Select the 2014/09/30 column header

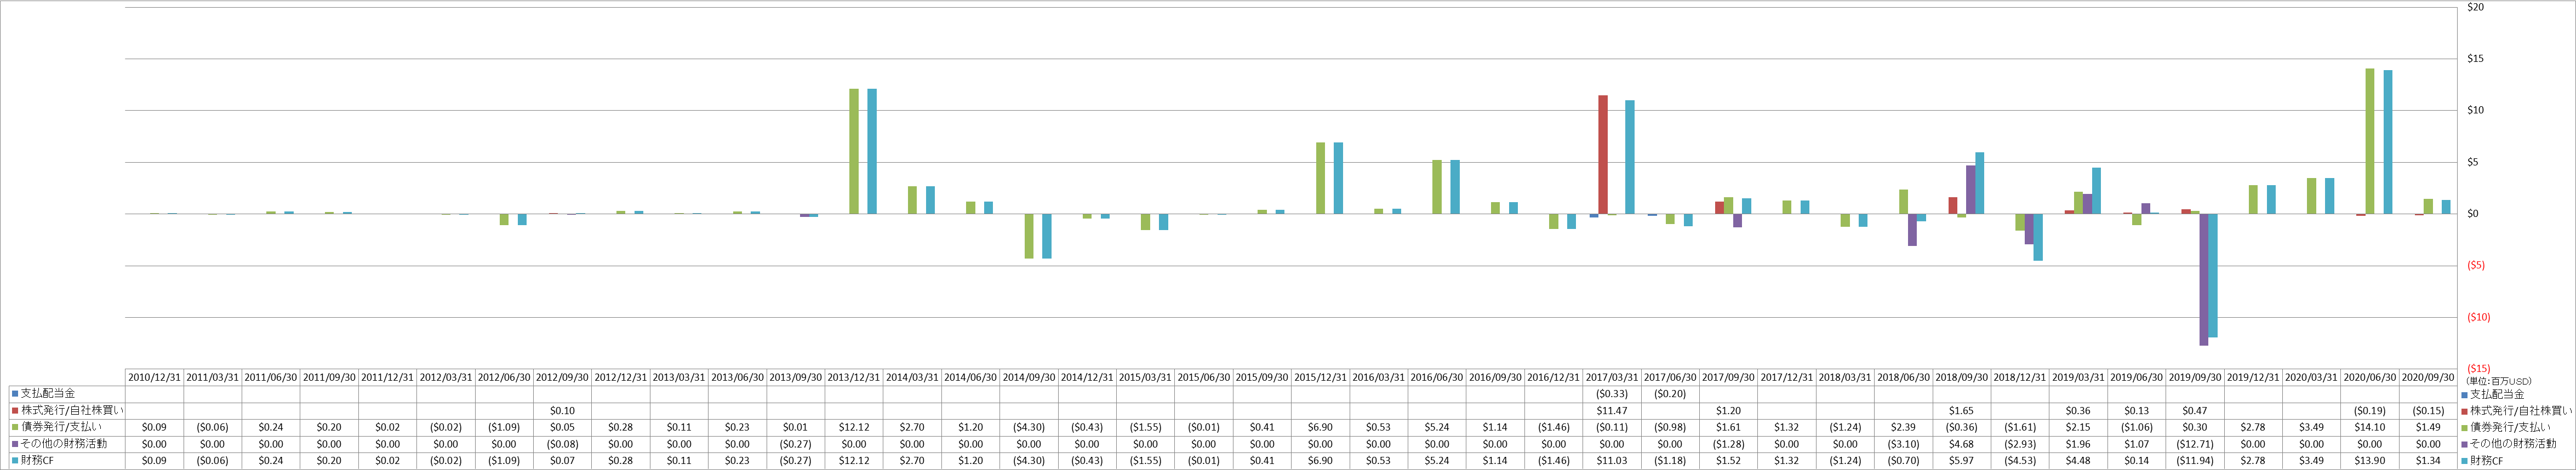pyautogui.click(x=1029, y=377)
